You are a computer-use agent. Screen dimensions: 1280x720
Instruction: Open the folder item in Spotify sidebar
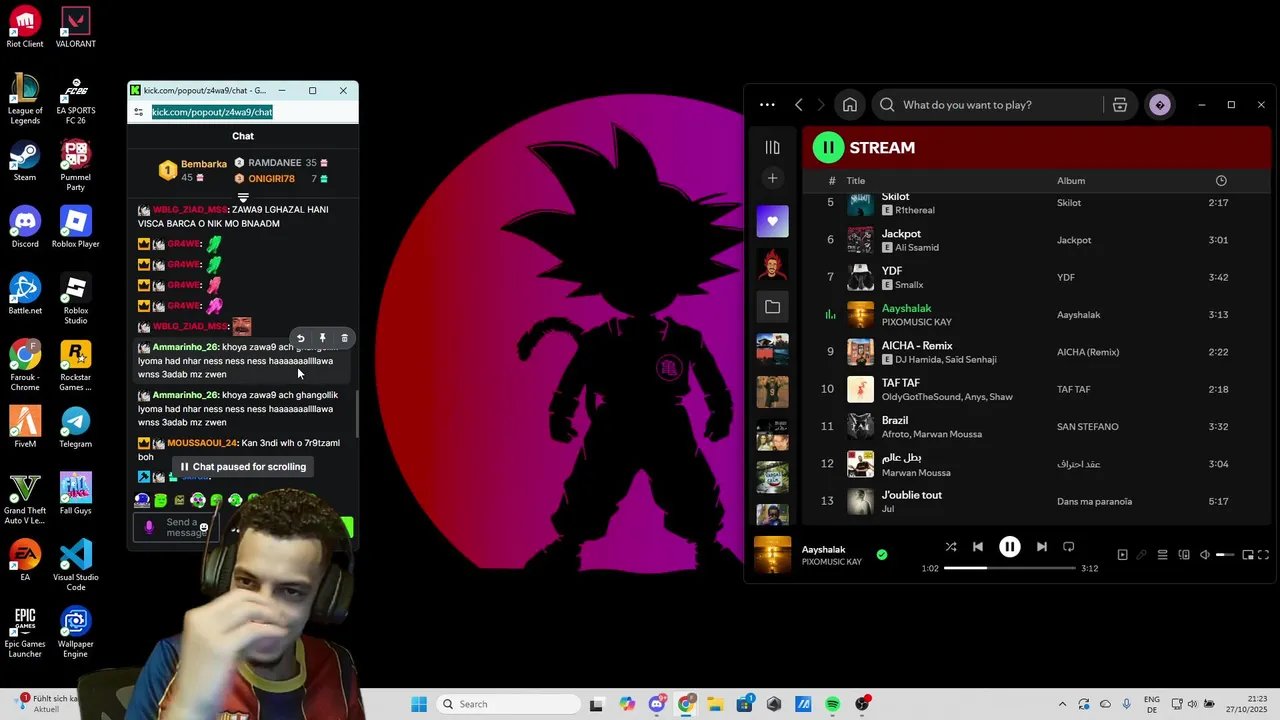pos(772,307)
